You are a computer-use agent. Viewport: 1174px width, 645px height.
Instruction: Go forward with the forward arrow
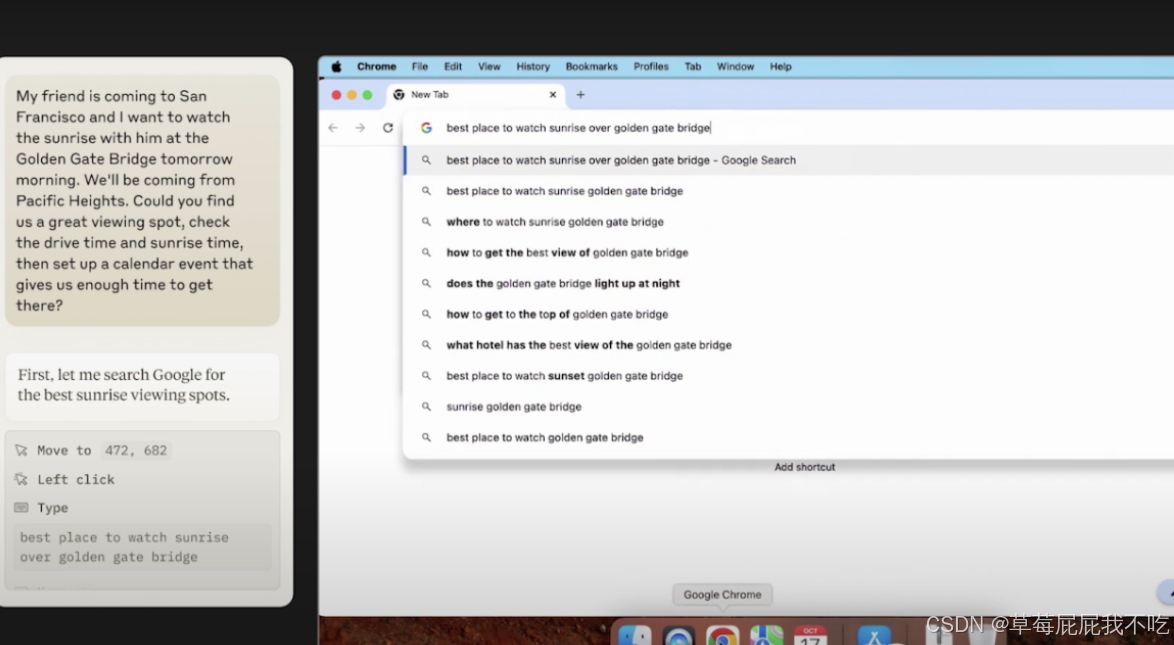(x=360, y=128)
